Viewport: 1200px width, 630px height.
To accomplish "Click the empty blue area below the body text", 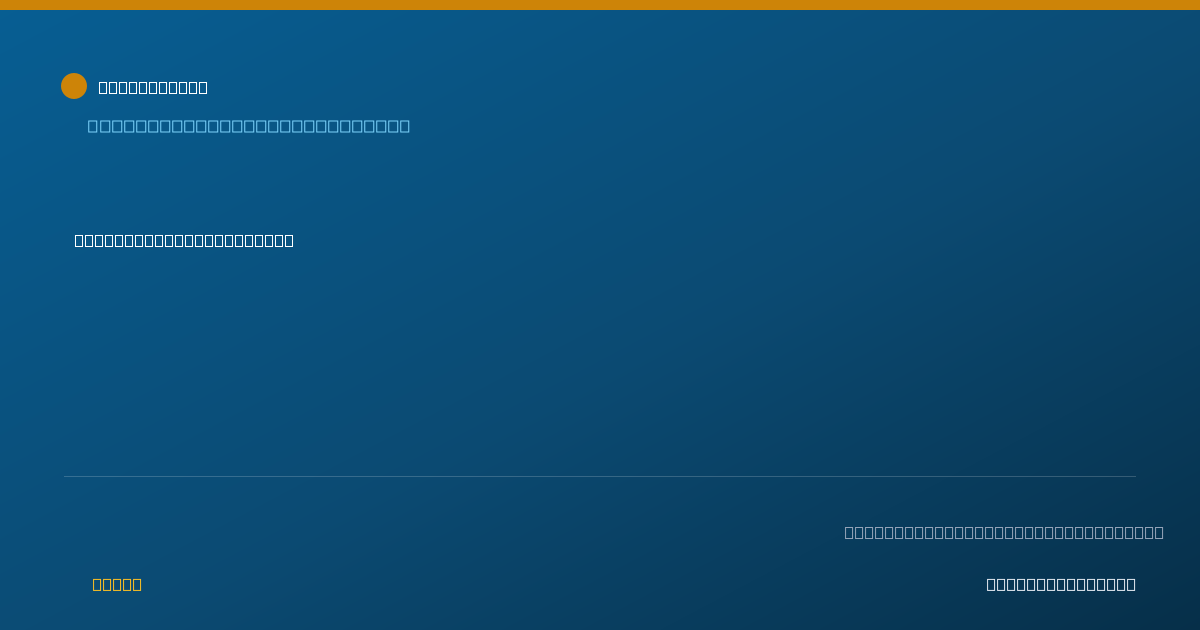I will point(600,360).
